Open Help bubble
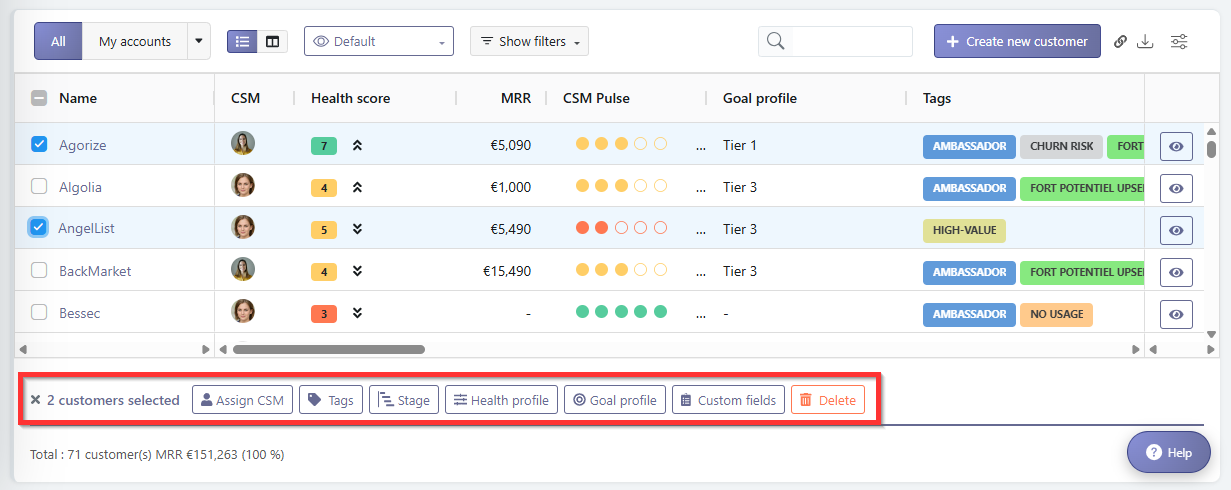This screenshot has height=490, width=1231. [x=1168, y=452]
